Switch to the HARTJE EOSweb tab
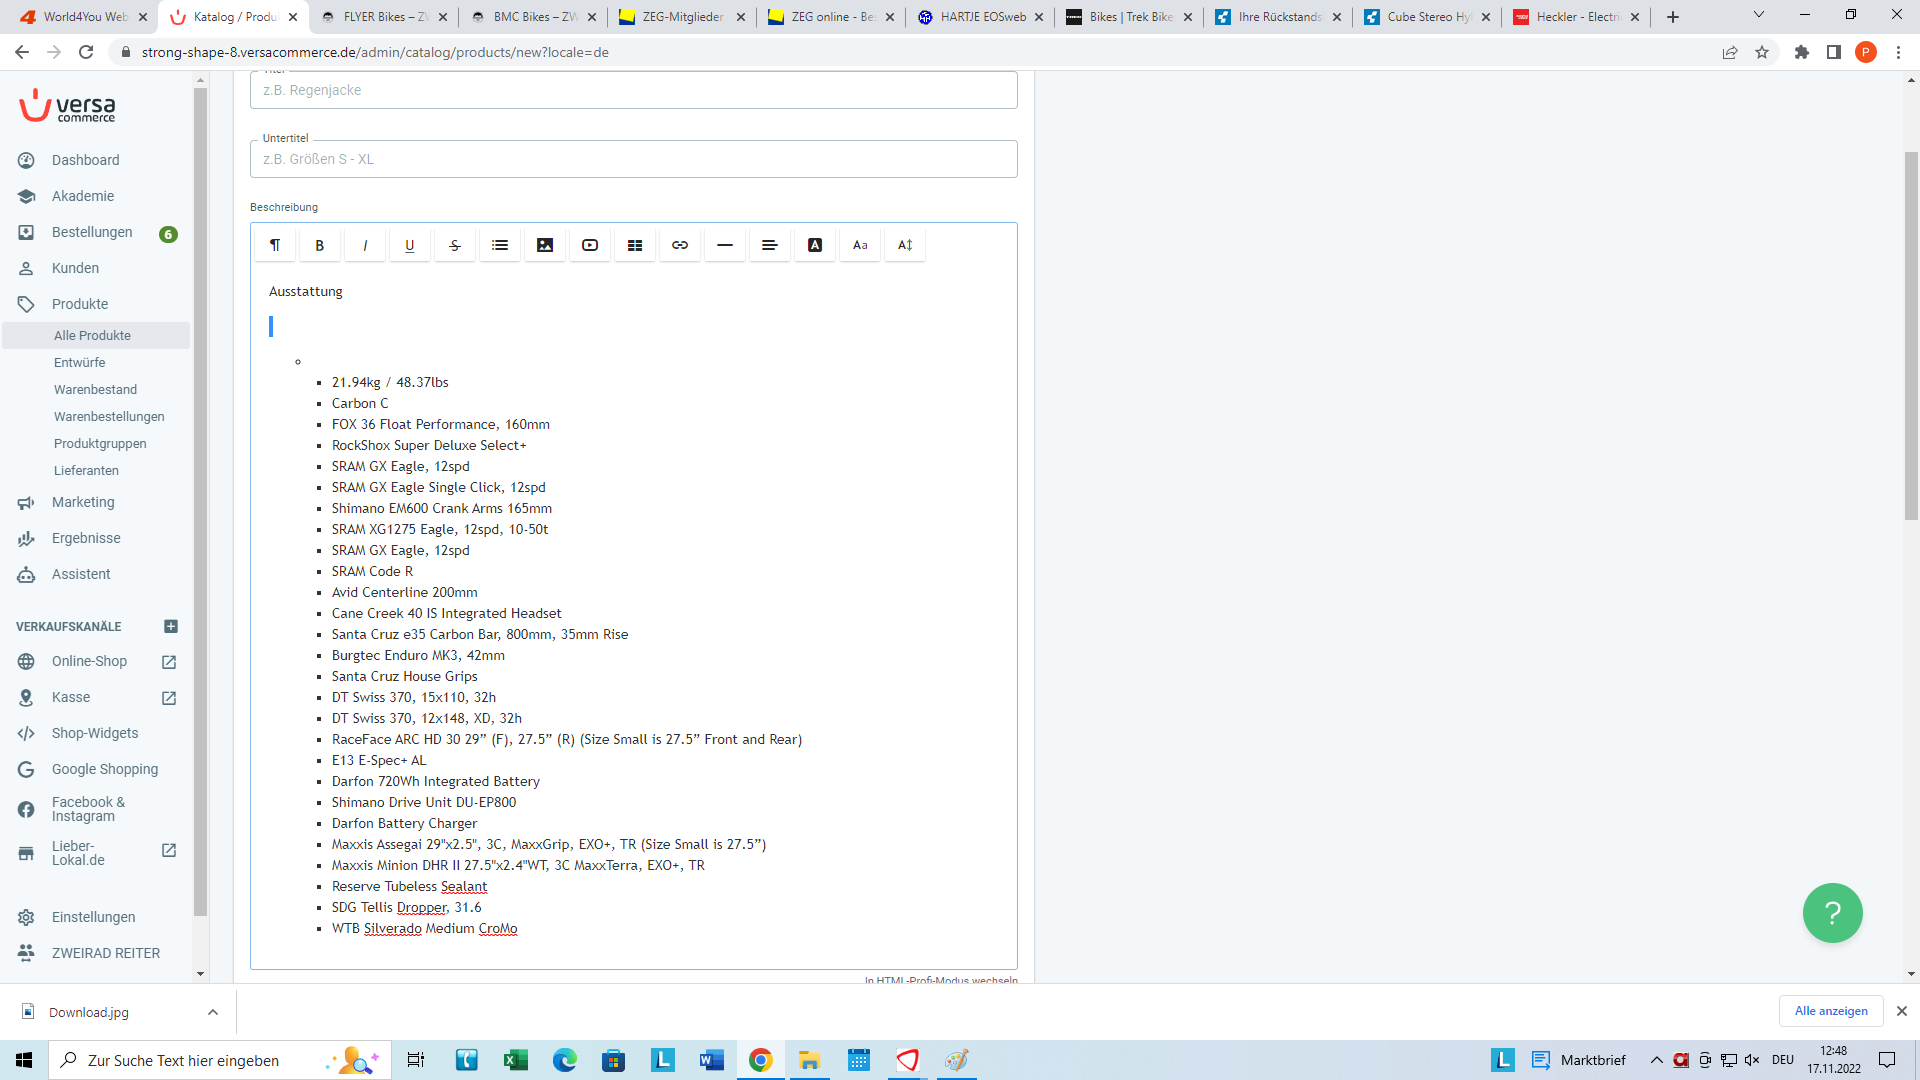The height and width of the screenshot is (1080, 1920). [x=981, y=17]
